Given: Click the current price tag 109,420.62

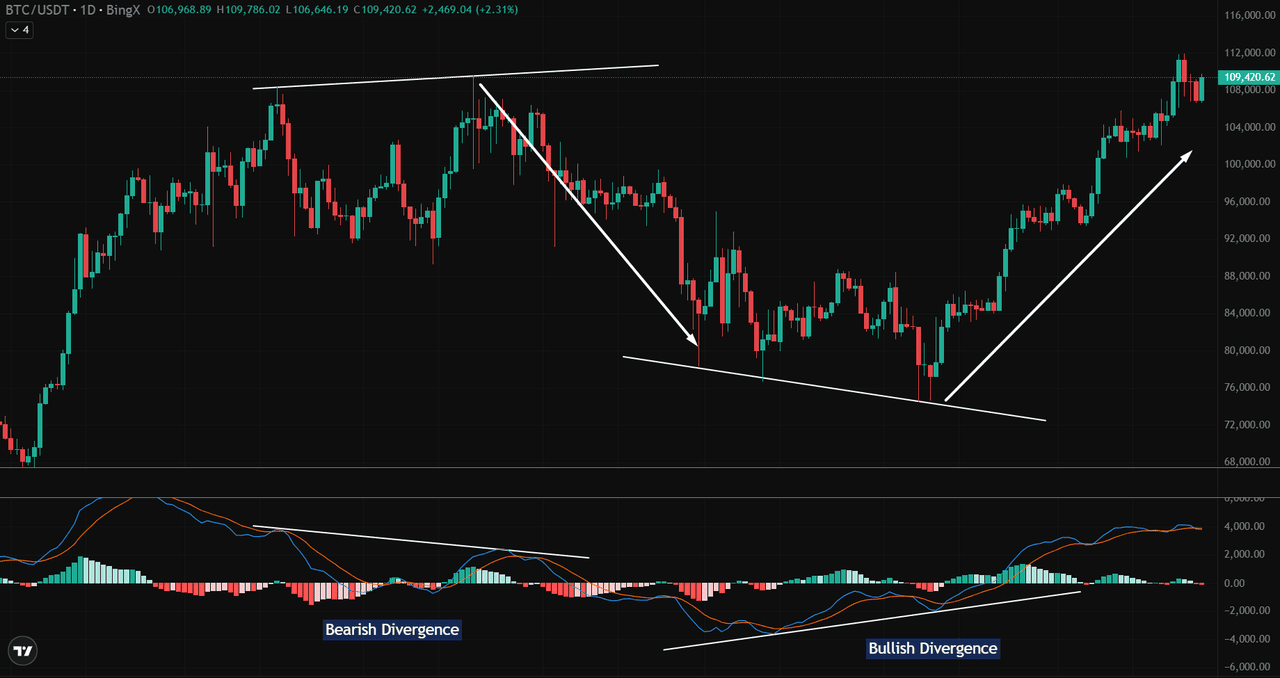Looking at the screenshot, I should click(1247, 77).
